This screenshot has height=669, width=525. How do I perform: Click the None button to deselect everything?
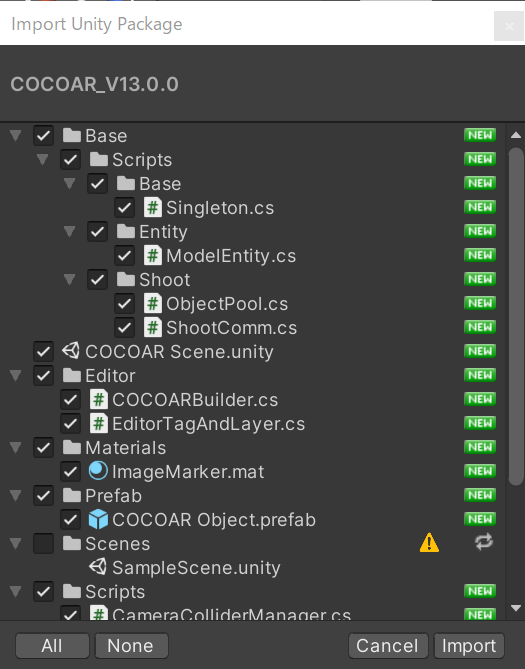click(x=131, y=646)
